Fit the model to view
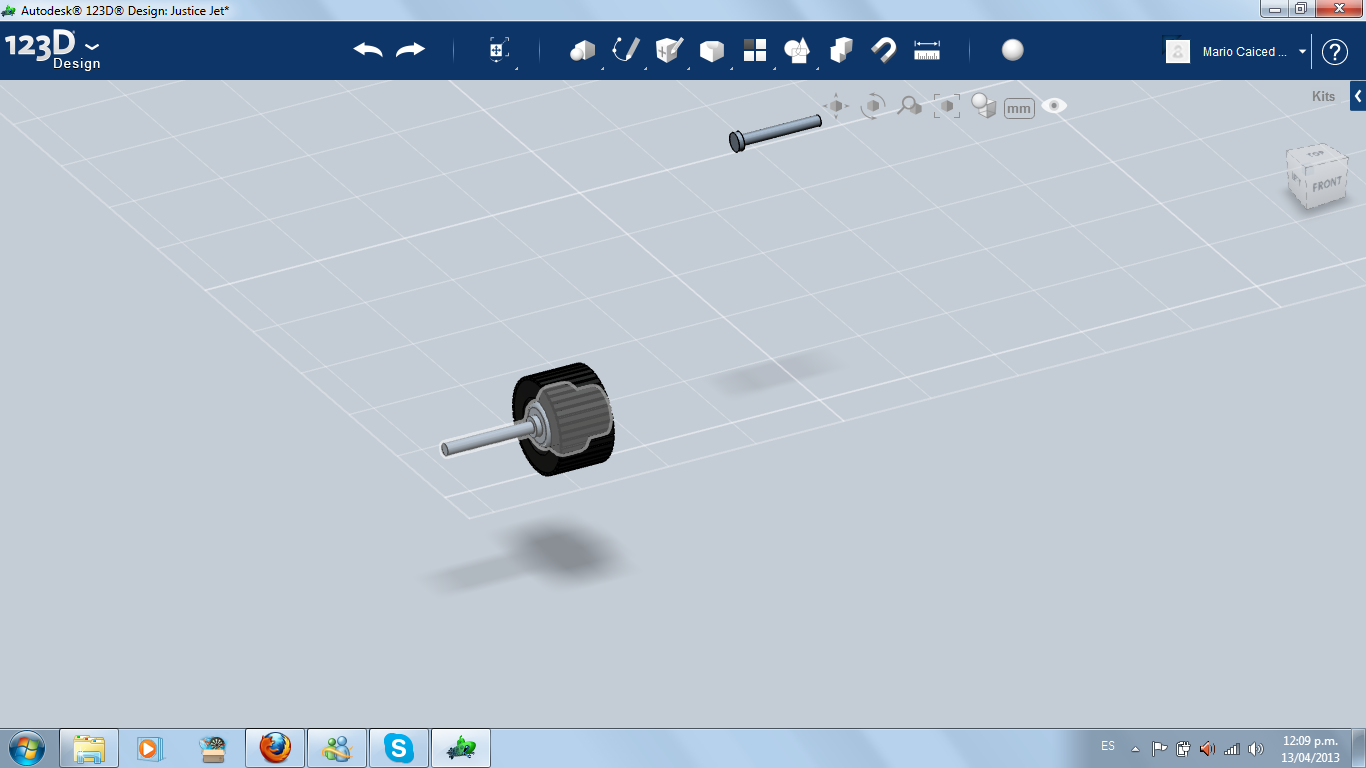Image resolution: width=1366 pixels, height=768 pixels. [x=946, y=106]
